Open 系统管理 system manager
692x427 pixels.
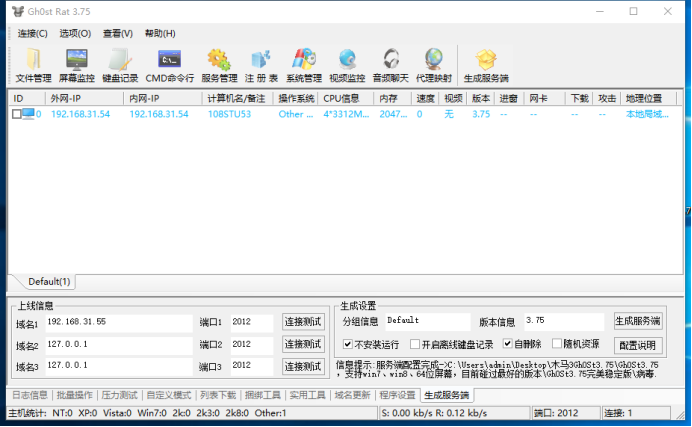point(304,65)
